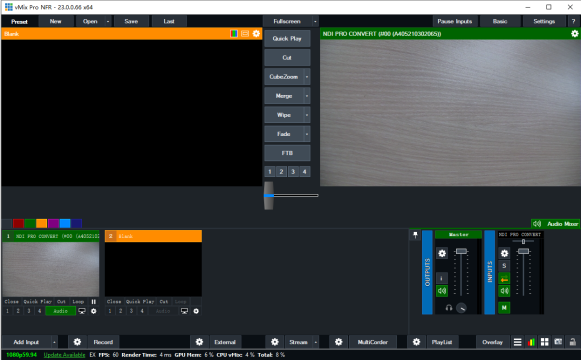581x360 pixels.
Task: Open the Add Input dropdown arrow
Action: click(x=54, y=342)
